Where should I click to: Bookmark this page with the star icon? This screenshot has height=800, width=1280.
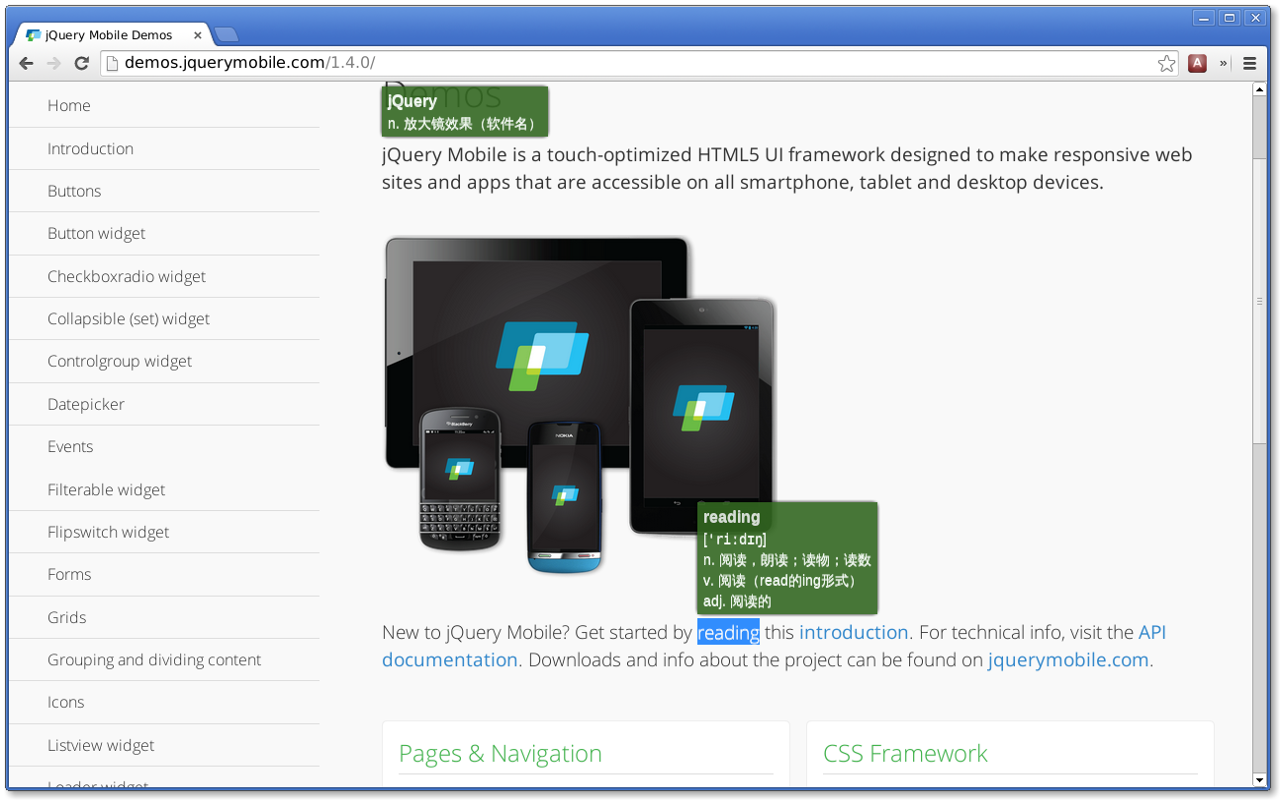1166,64
